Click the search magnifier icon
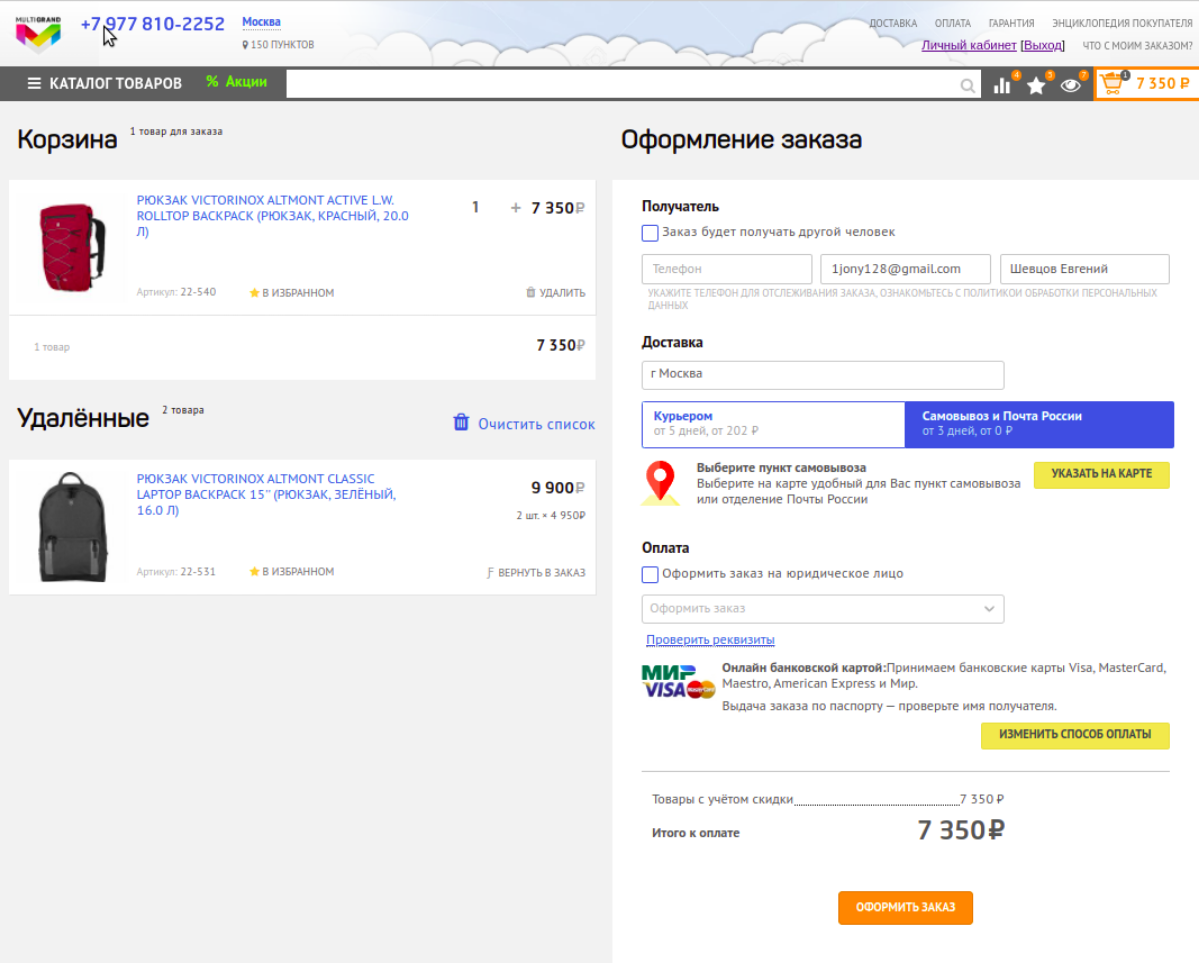This screenshot has width=1199, height=963. pos(967,86)
